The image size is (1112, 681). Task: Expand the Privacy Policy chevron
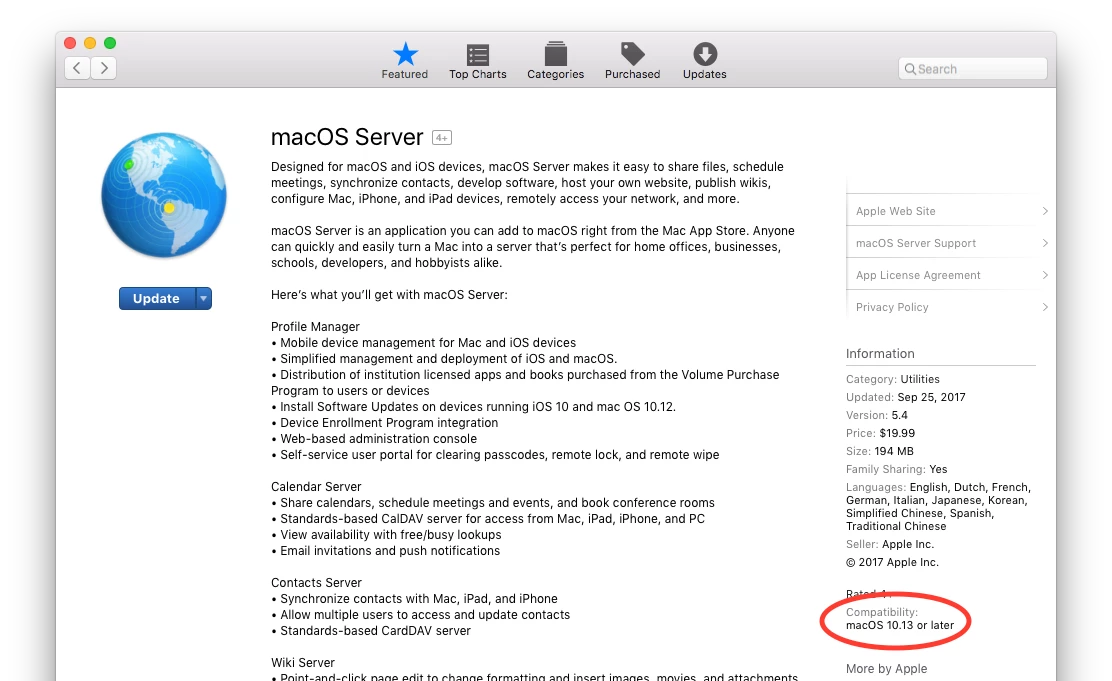tap(1045, 307)
